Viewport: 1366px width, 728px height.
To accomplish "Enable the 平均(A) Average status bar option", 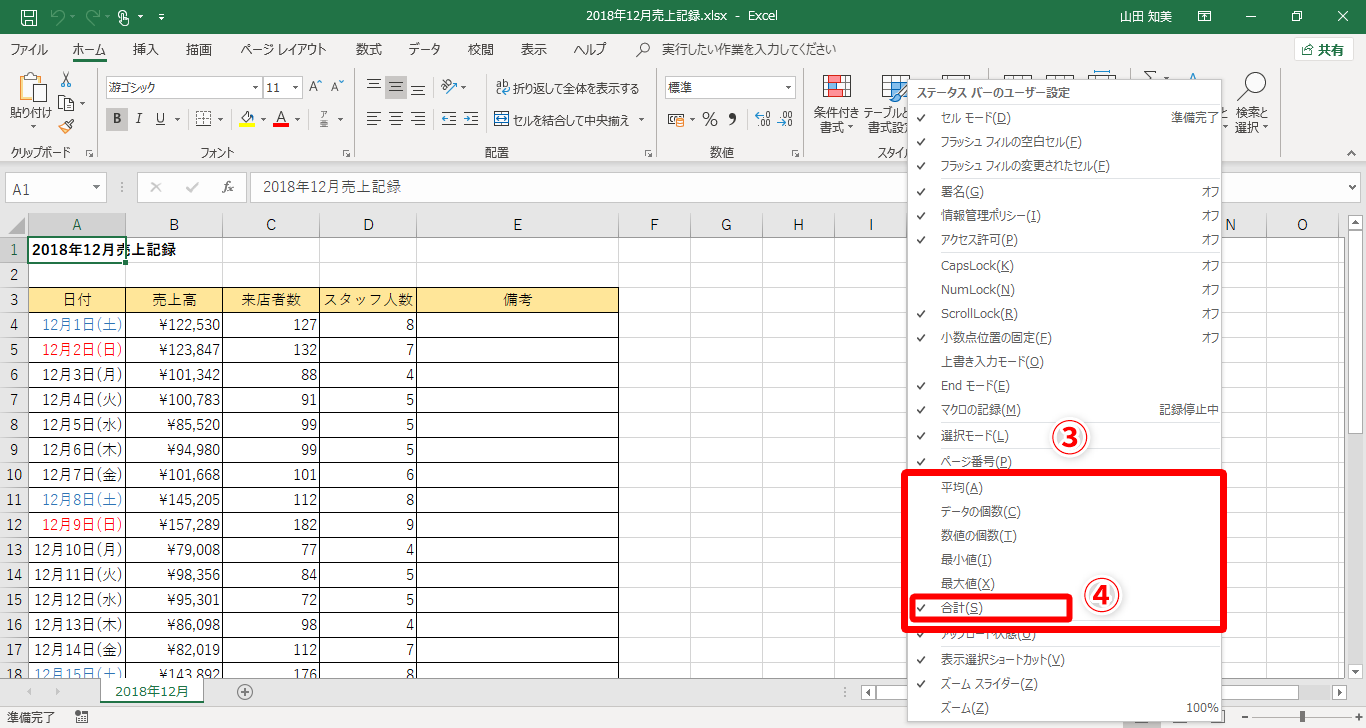I will 1064,488.
